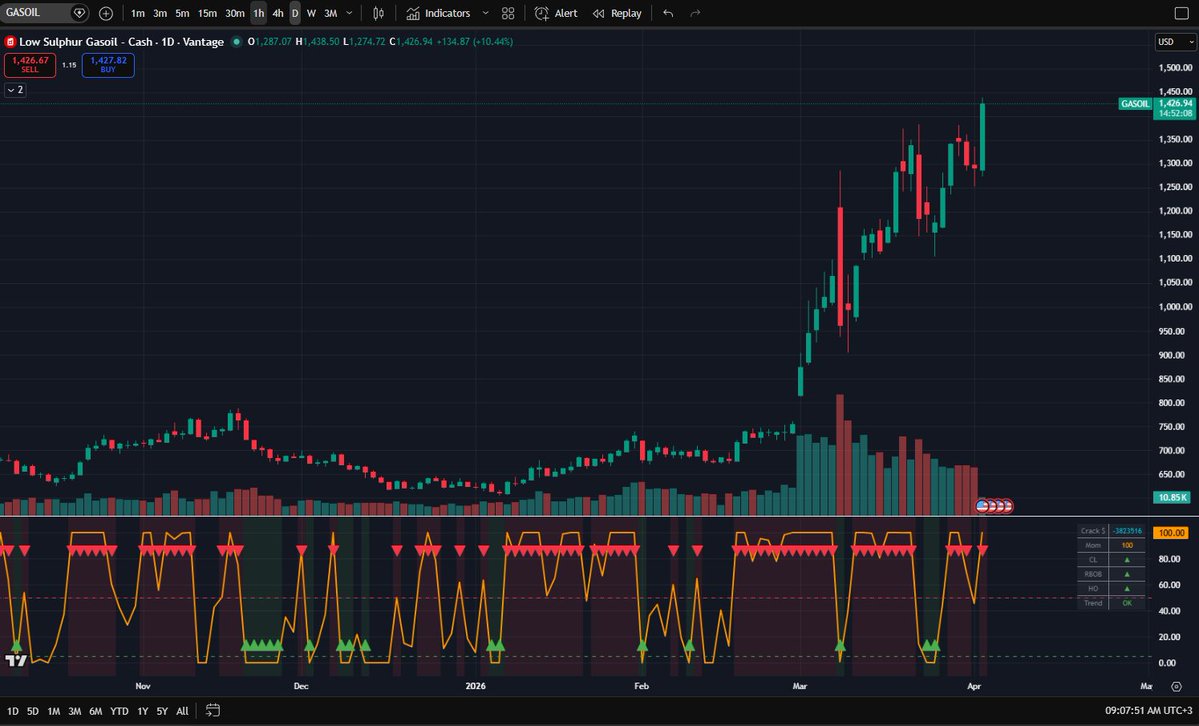Click the Crack S value -3823516
The height and width of the screenshot is (726, 1199).
coord(1127,531)
